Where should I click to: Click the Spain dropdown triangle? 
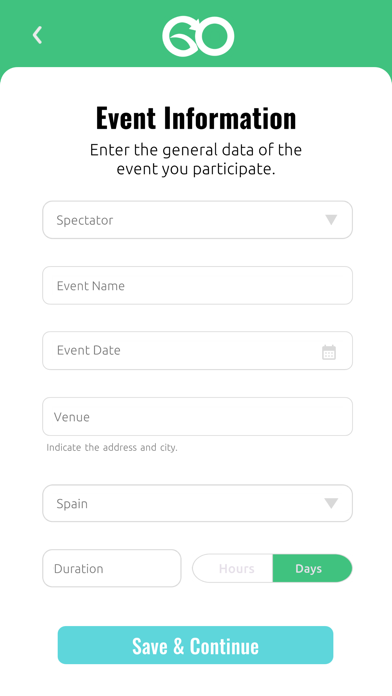click(x=331, y=503)
